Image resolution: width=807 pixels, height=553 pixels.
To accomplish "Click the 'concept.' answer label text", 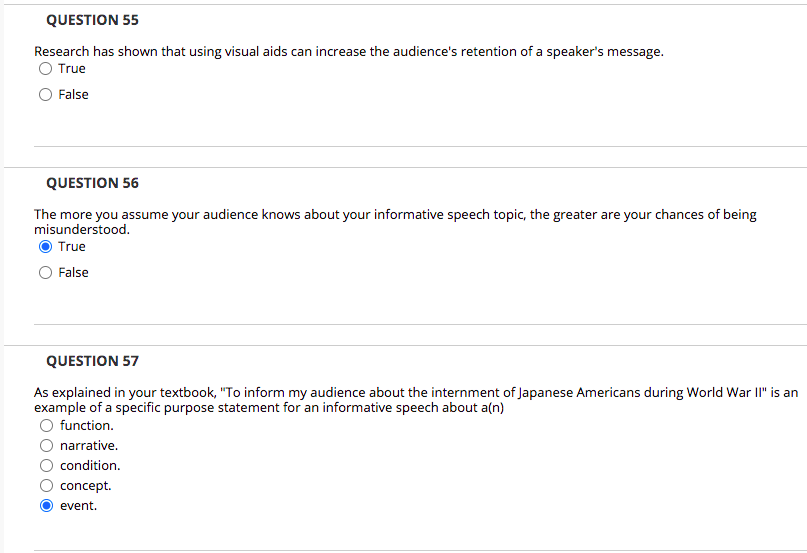I will coord(86,486).
